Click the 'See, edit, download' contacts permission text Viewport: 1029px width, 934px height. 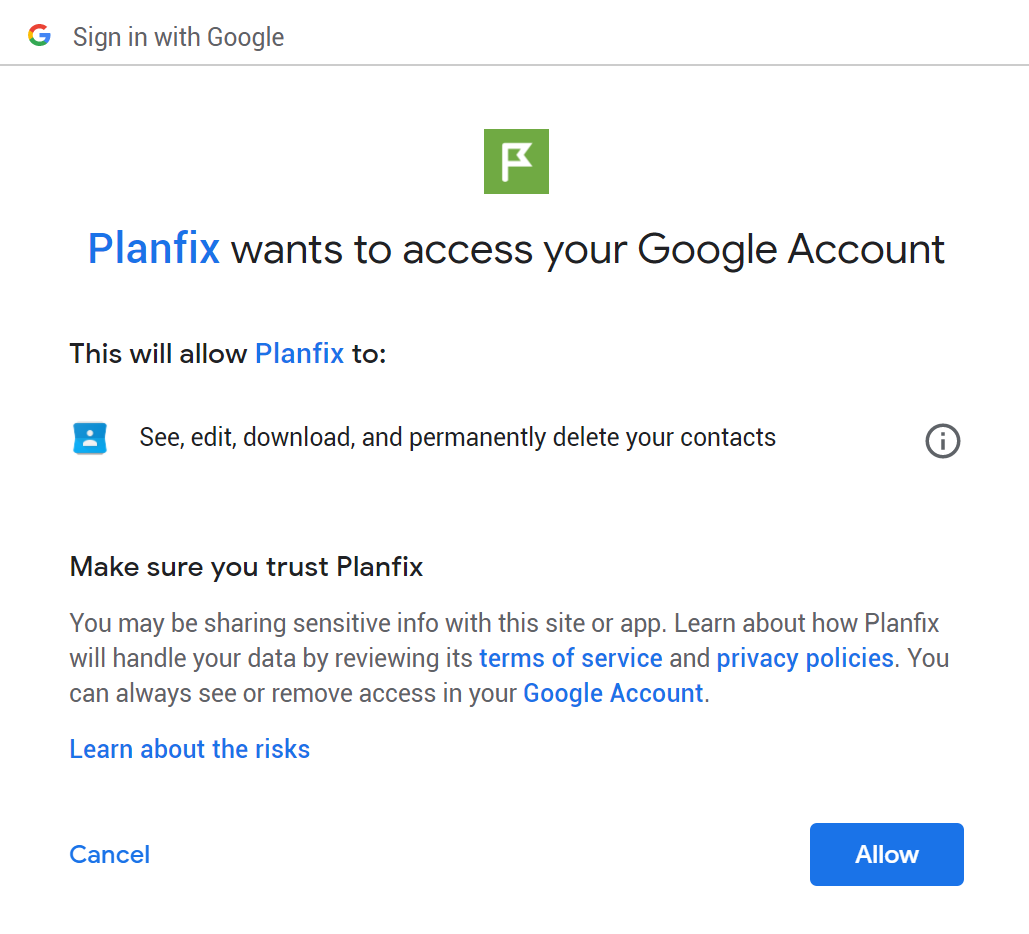[457, 438]
